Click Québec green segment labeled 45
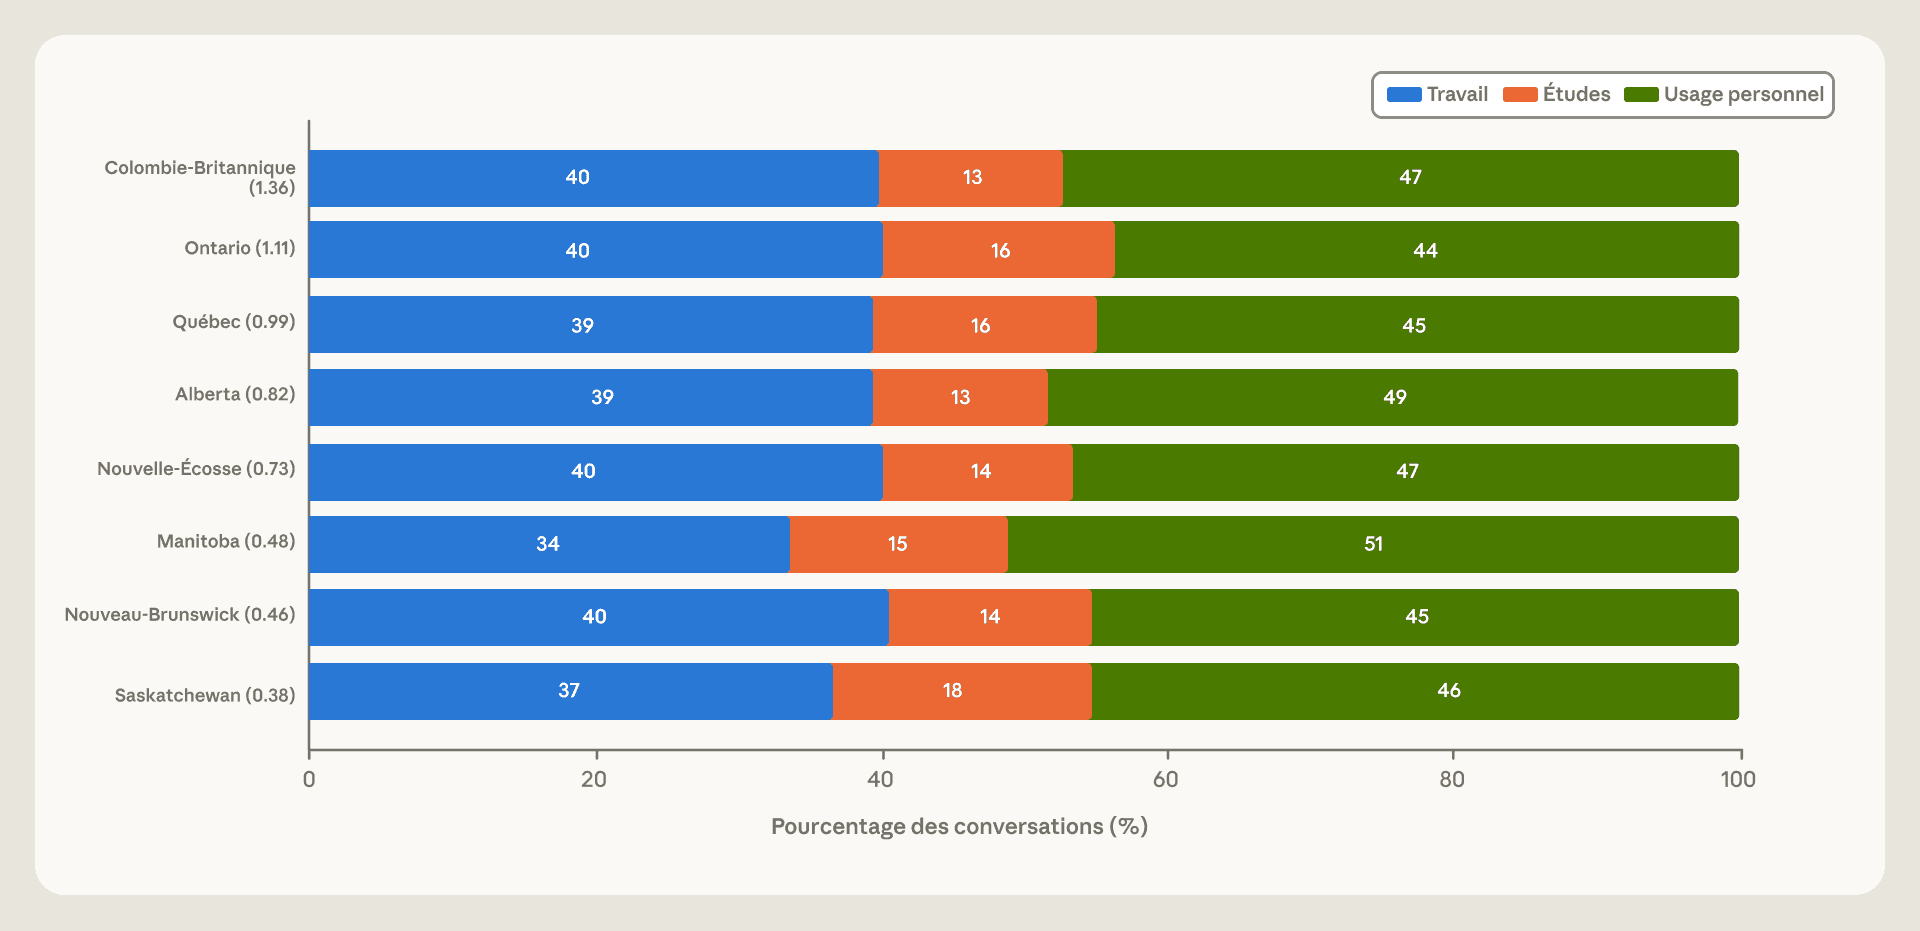The image size is (1920, 931). [x=1418, y=325]
